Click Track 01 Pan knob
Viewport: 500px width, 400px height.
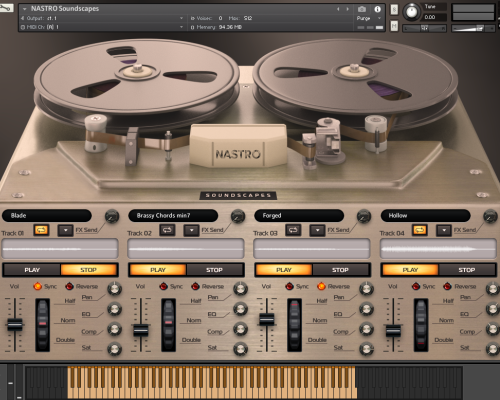click(114, 289)
